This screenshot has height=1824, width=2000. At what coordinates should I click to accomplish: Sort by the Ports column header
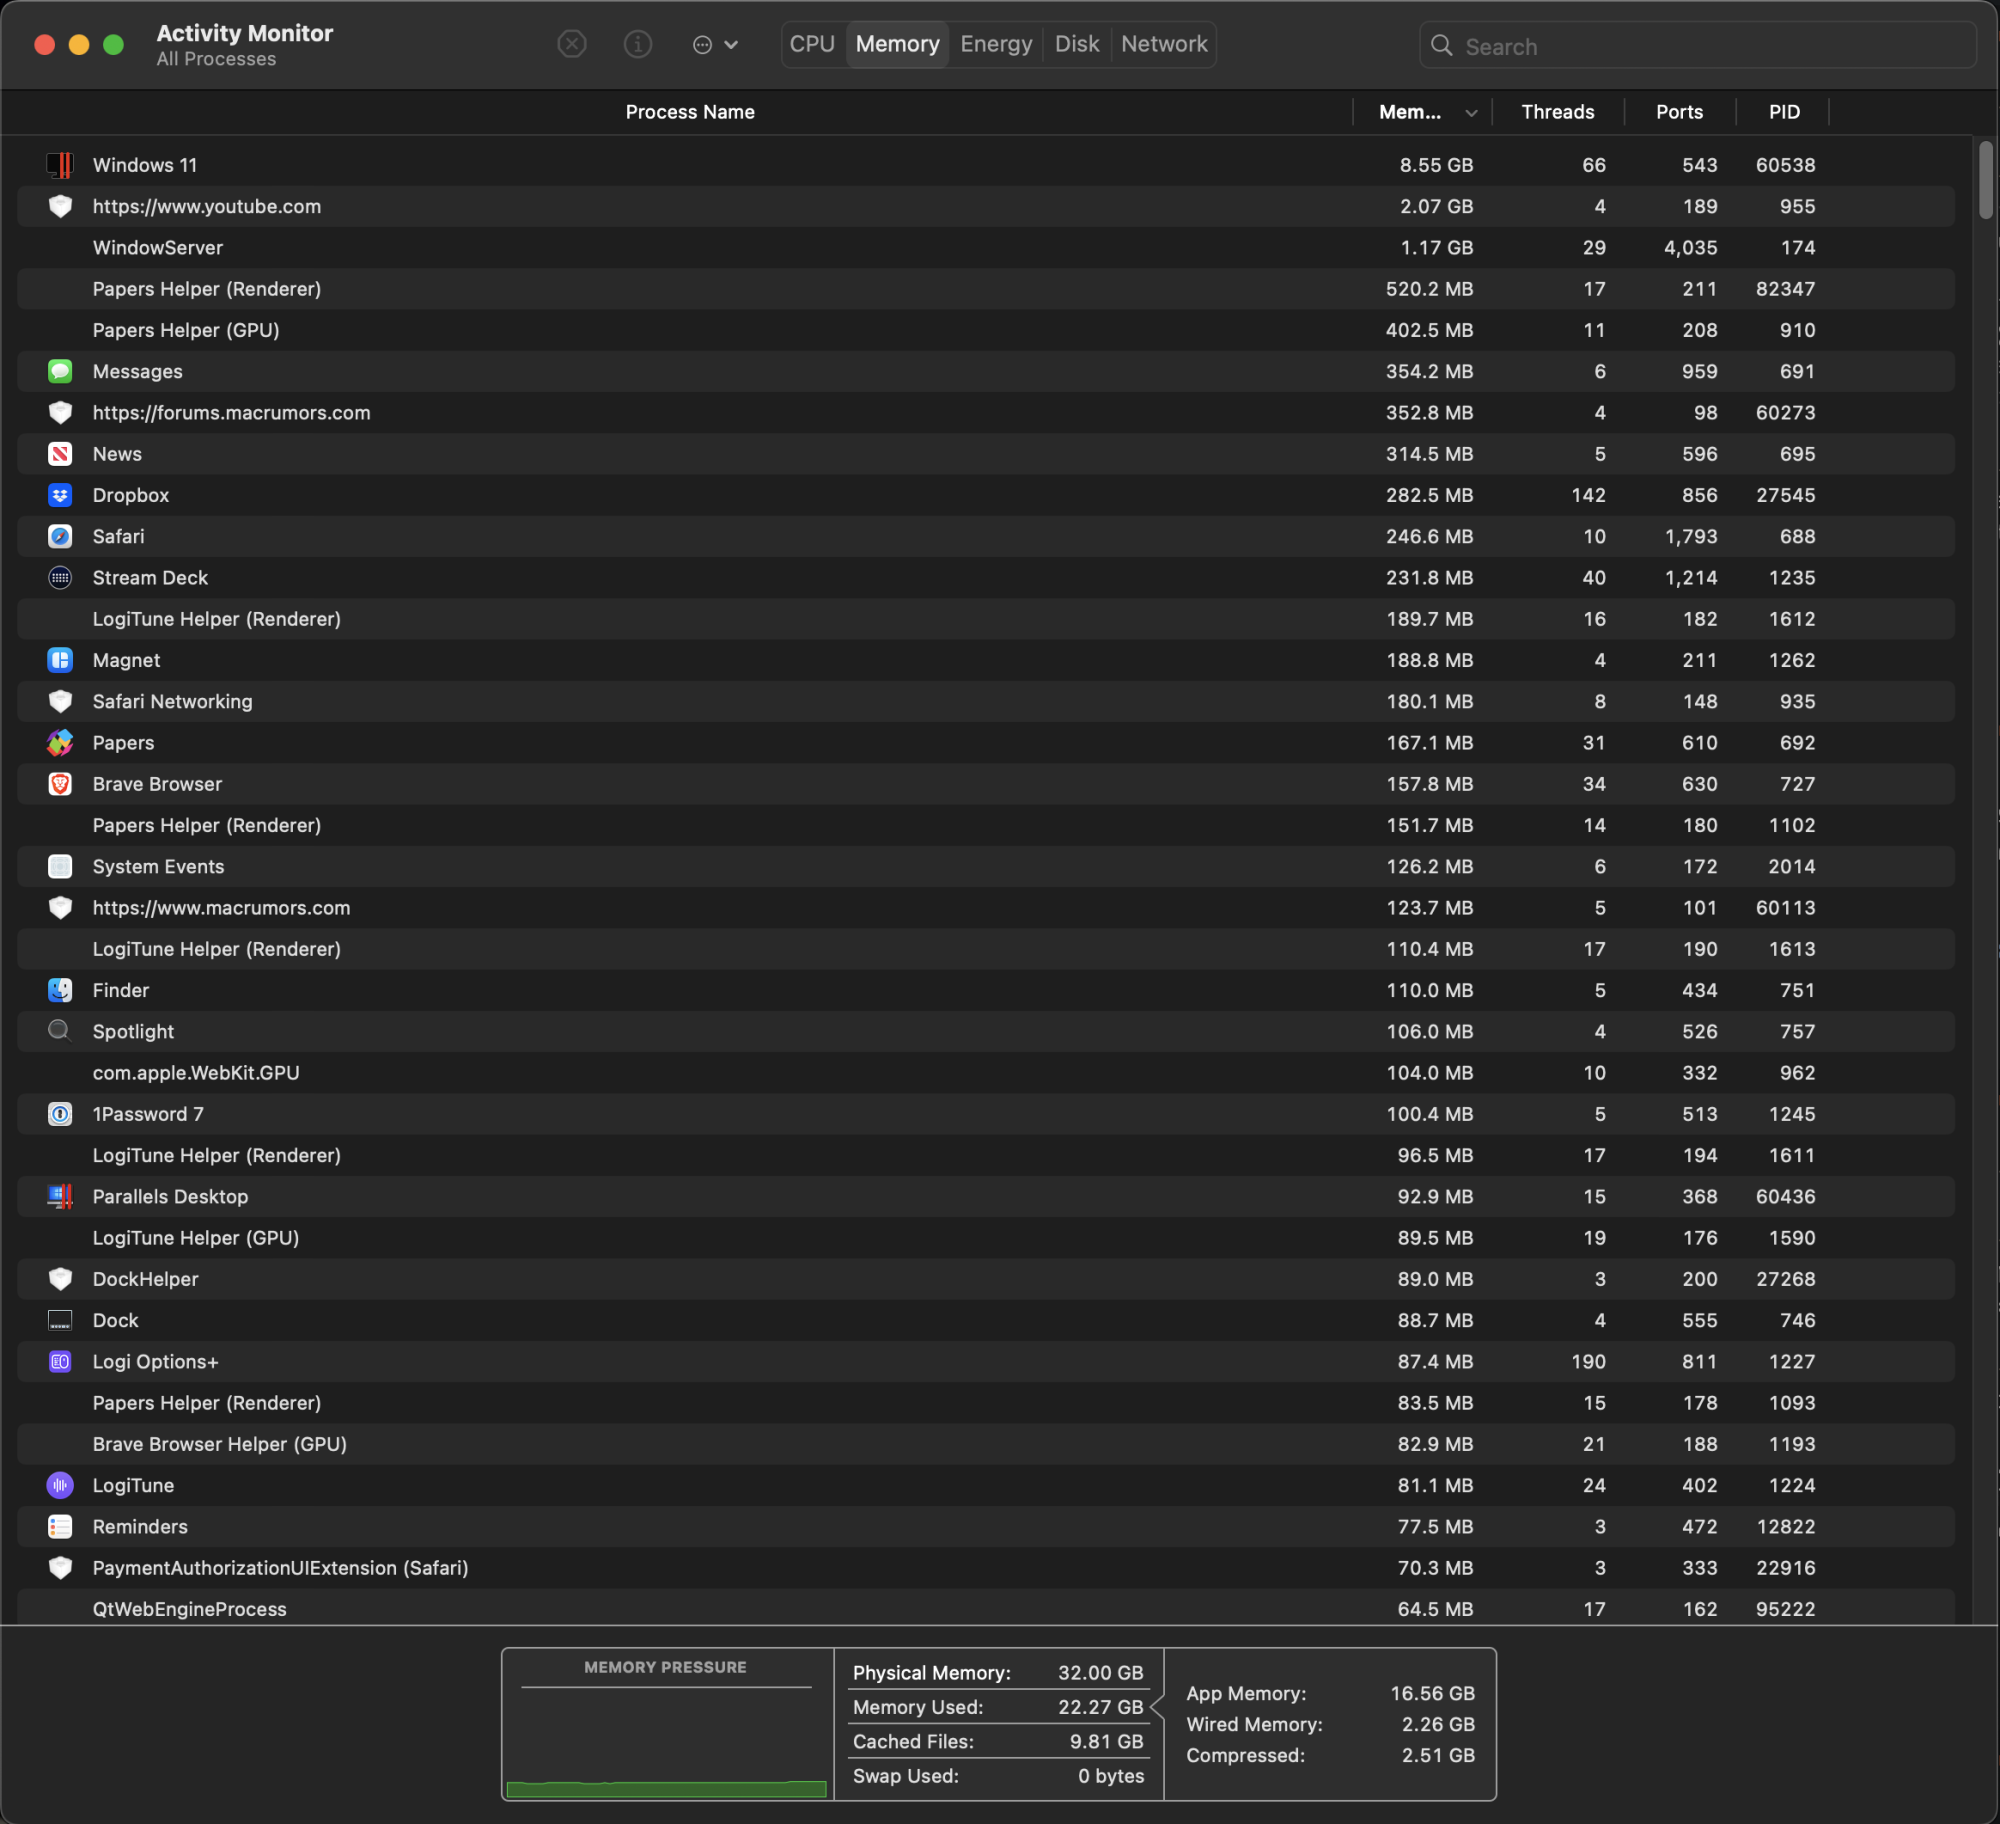click(x=1679, y=112)
